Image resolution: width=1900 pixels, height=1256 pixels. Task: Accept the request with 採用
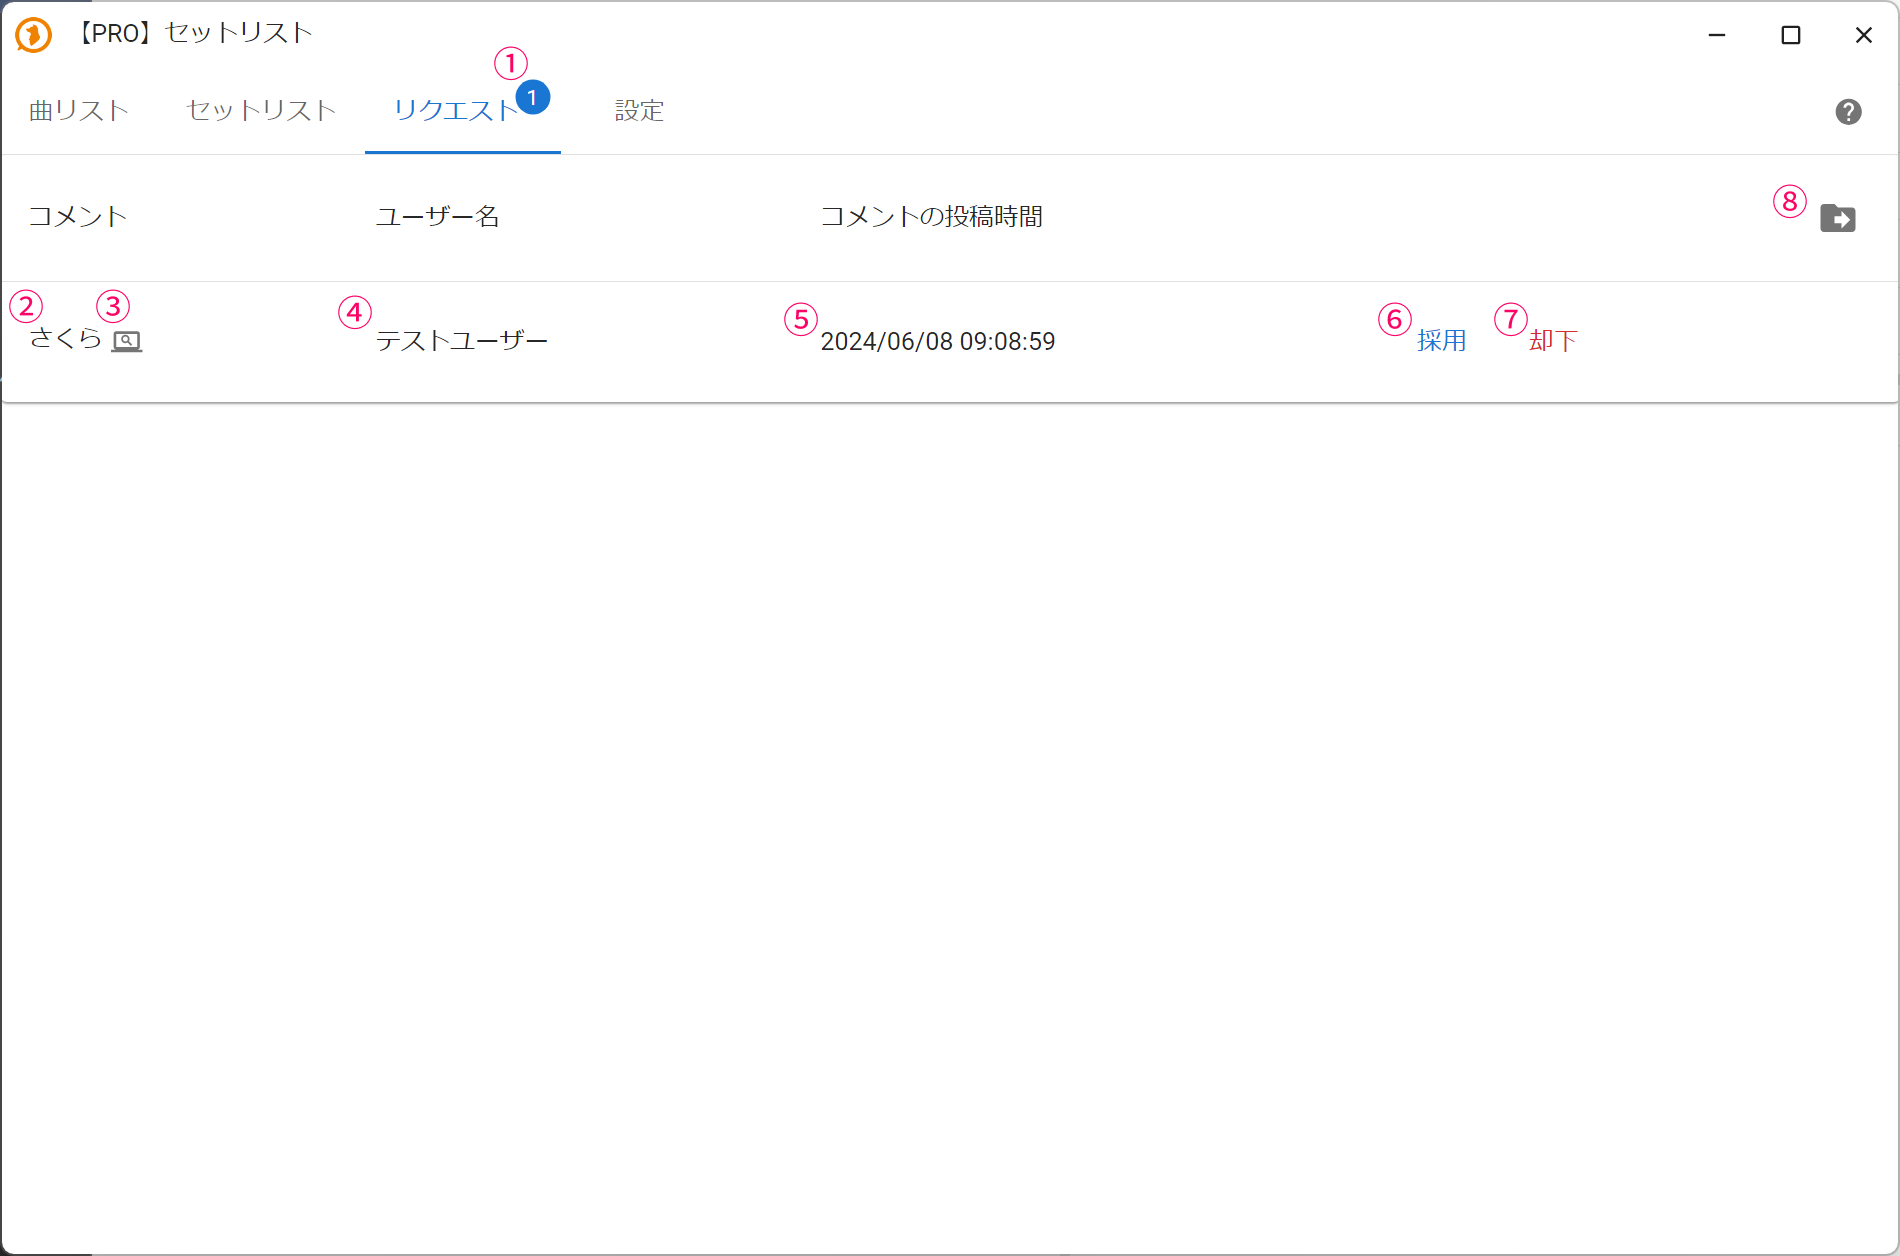pyautogui.click(x=1441, y=341)
